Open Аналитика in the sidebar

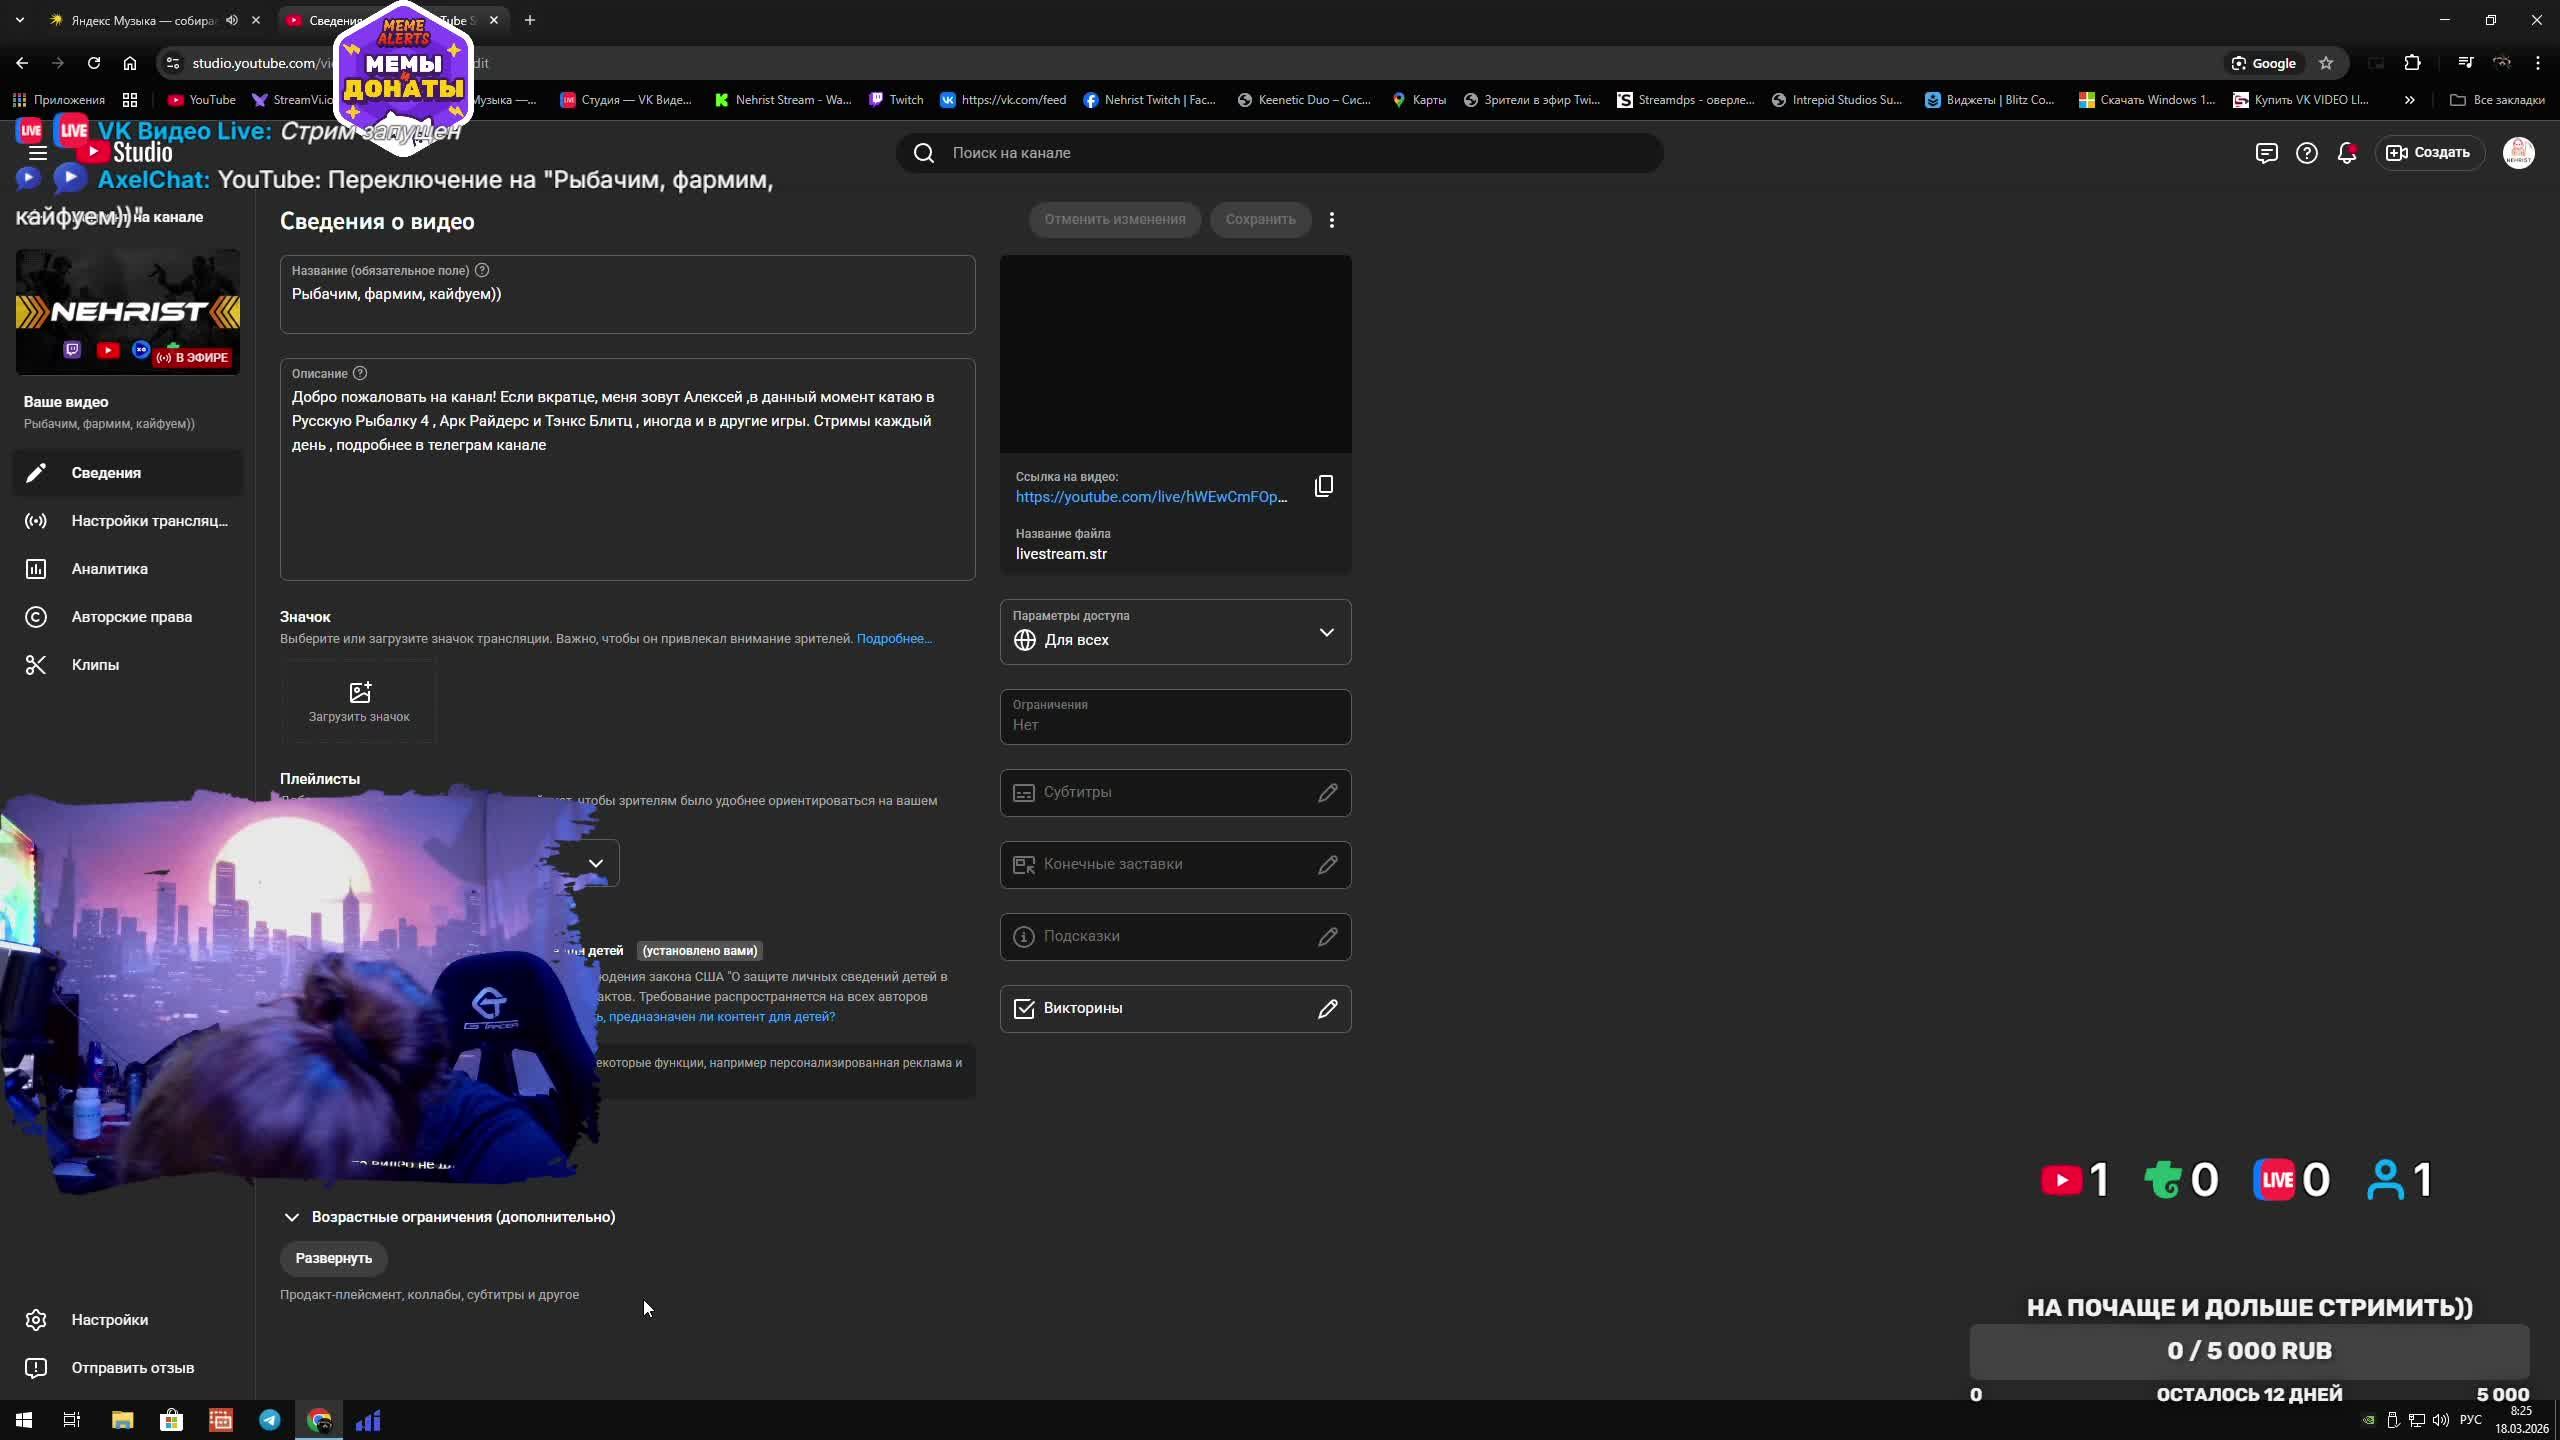(x=109, y=569)
